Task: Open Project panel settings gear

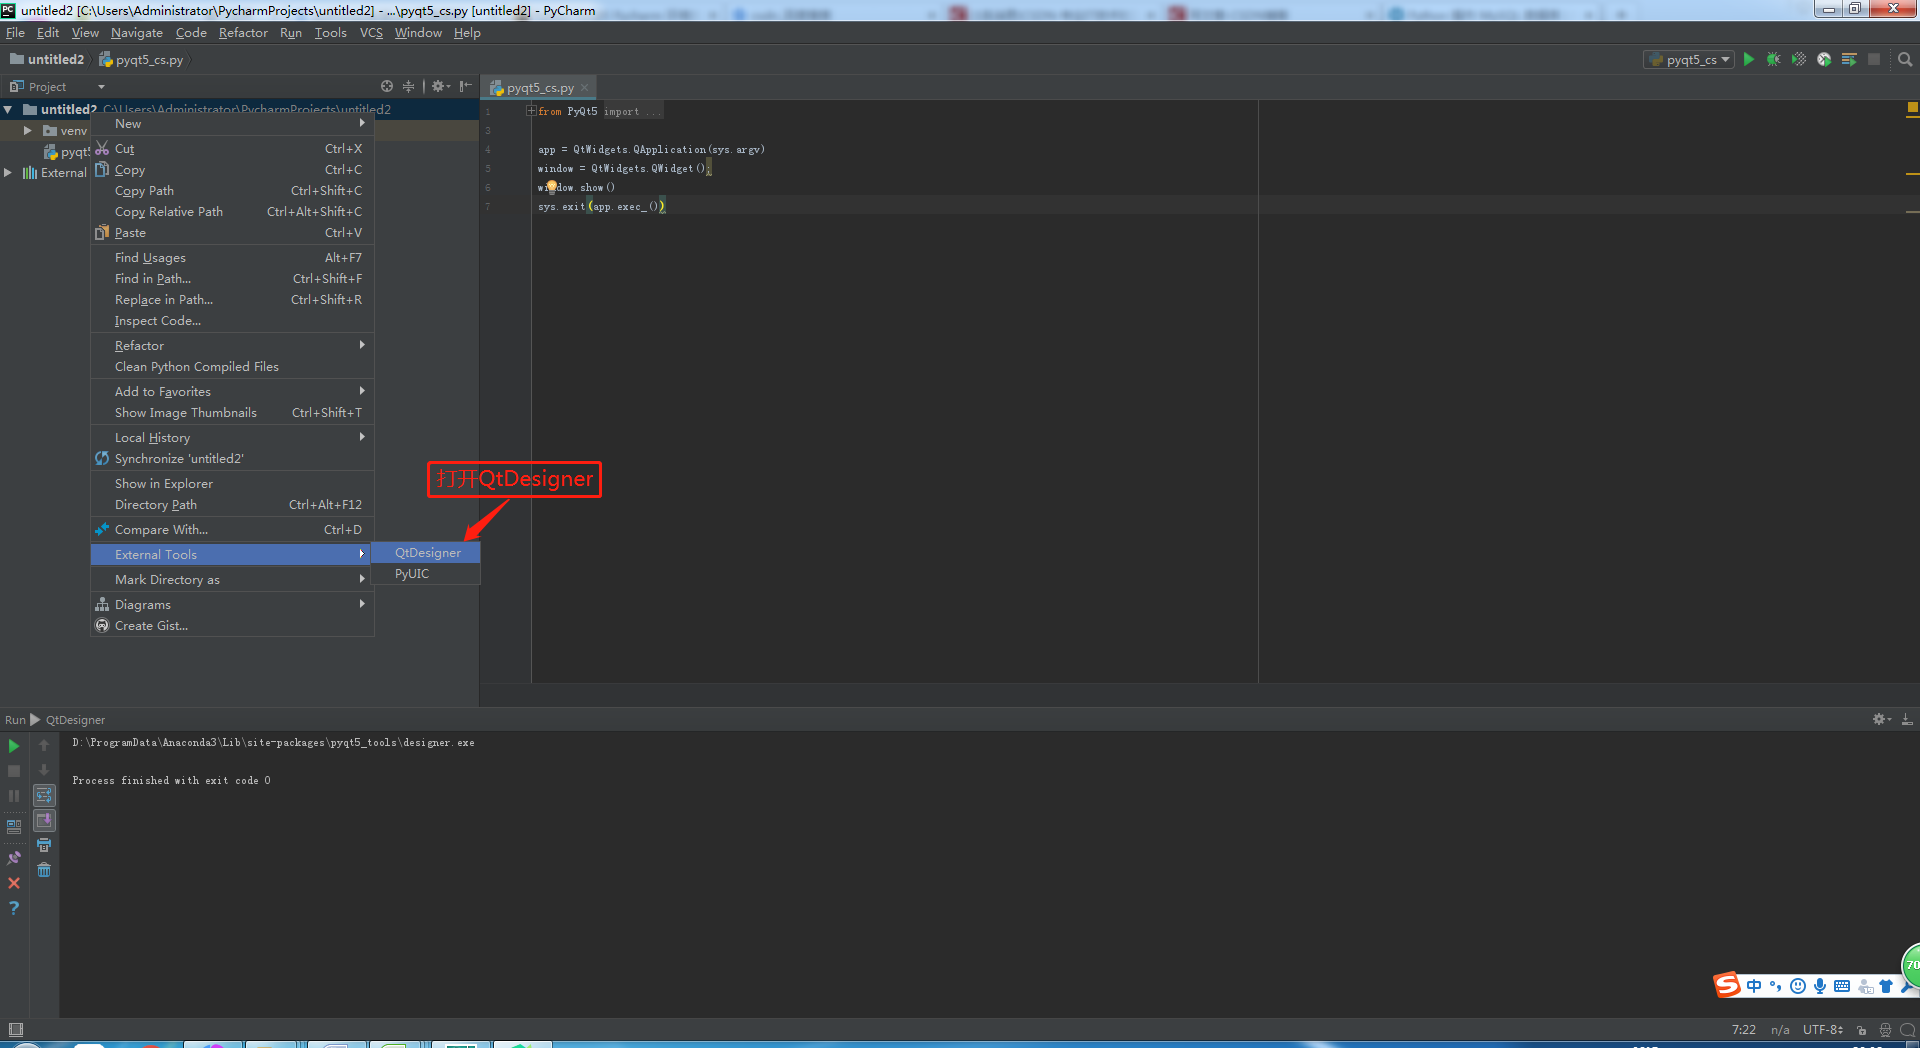Action: click(440, 87)
